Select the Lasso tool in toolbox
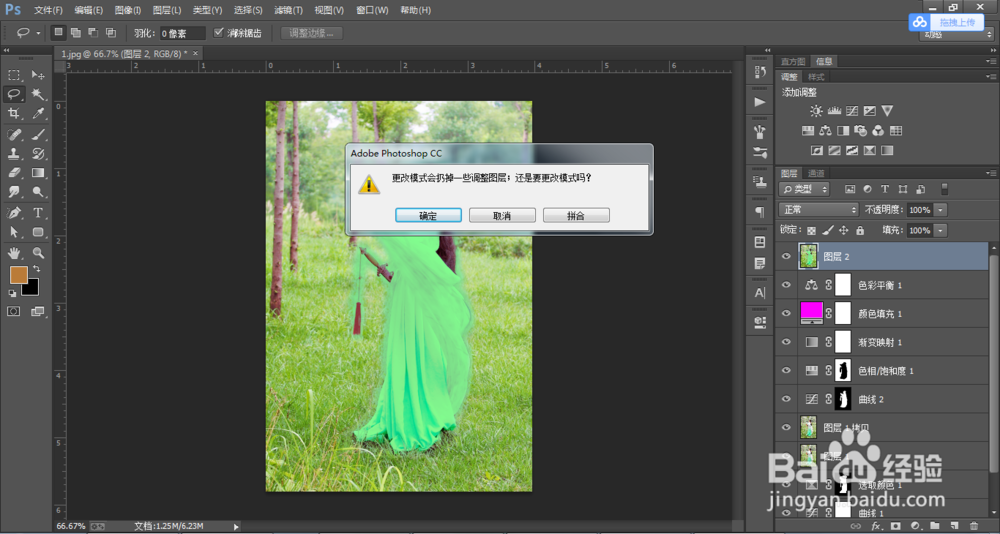 point(14,94)
